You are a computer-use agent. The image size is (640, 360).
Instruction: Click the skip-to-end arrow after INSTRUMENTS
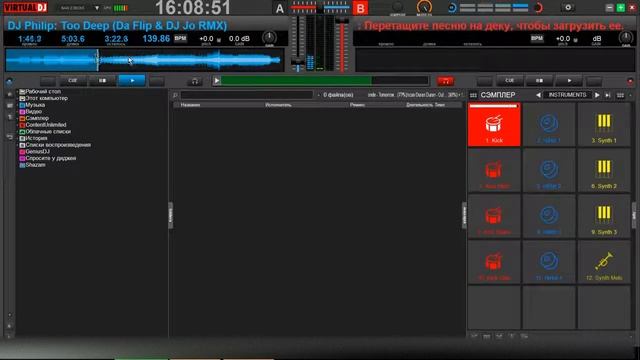click(x=608, y=95)
